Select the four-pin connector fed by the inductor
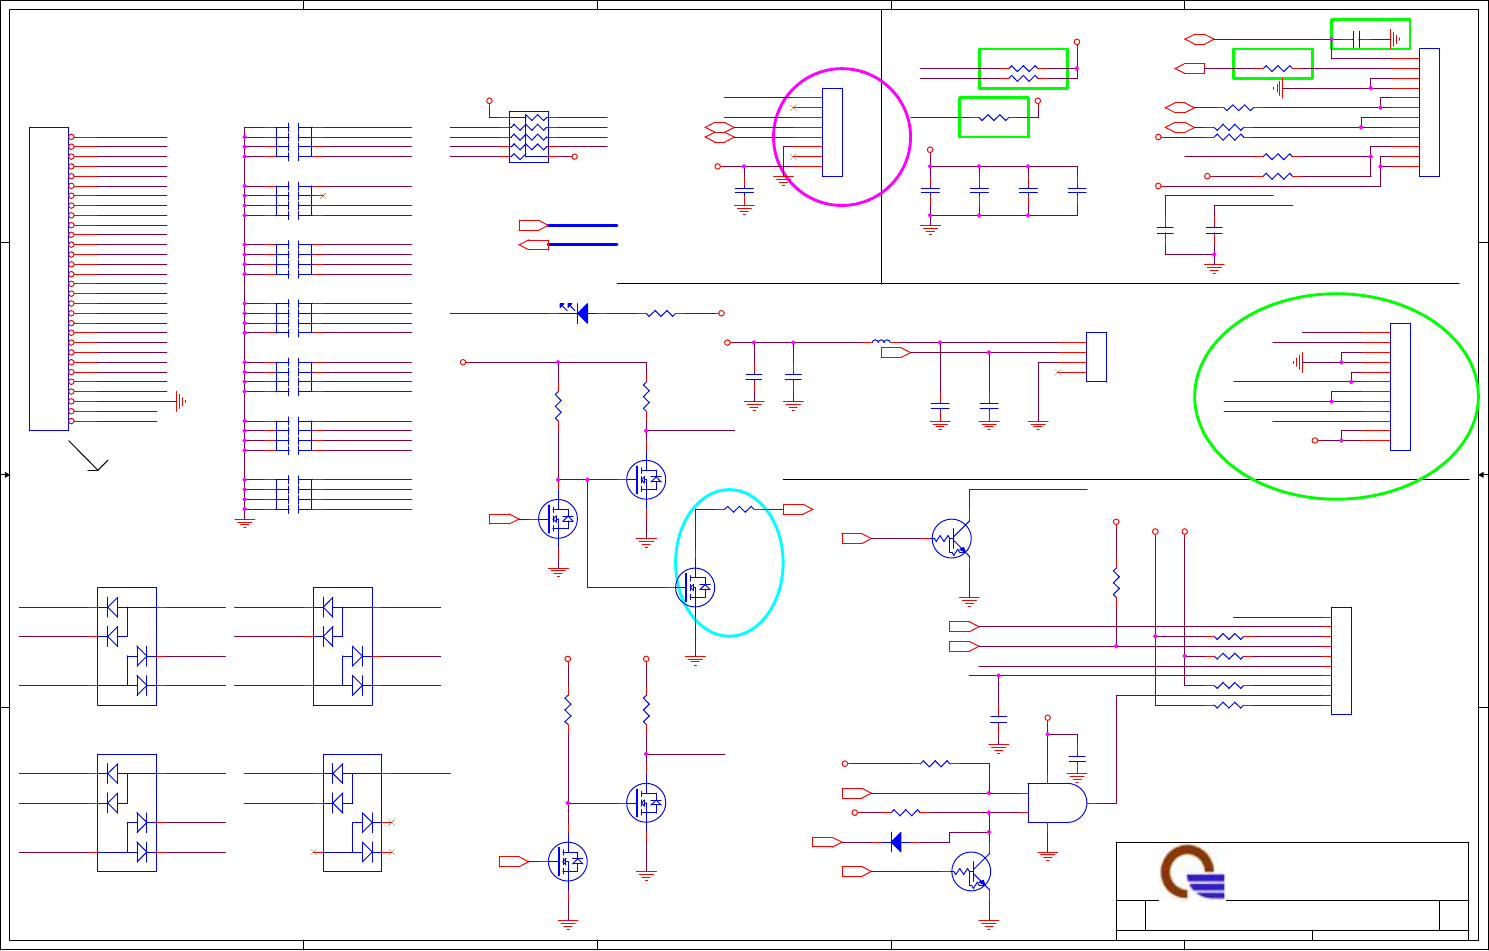The height and width of the screenshot is (951, 1489). tap(1096, 357)
